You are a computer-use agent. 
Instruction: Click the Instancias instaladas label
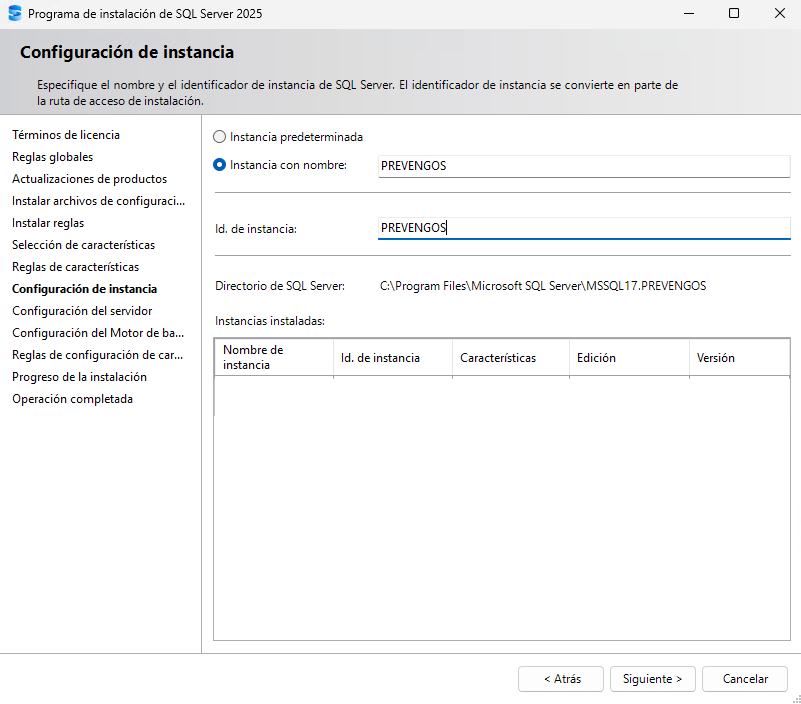coord(270,321)
